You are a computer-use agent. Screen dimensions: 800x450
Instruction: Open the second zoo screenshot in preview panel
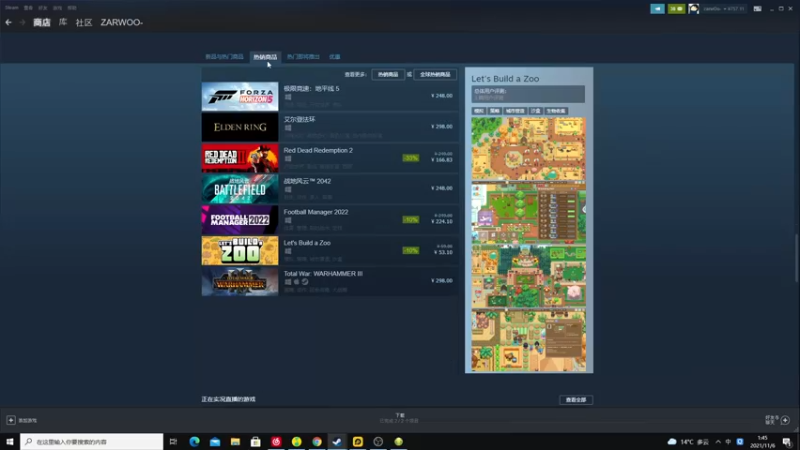[529, 213]
